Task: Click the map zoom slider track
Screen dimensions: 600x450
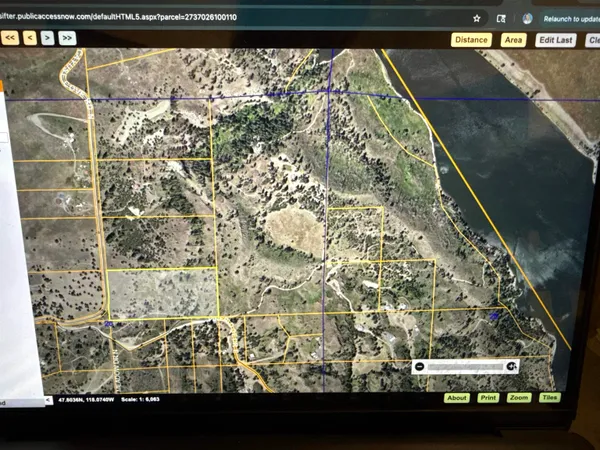Action: coord(465,366)
